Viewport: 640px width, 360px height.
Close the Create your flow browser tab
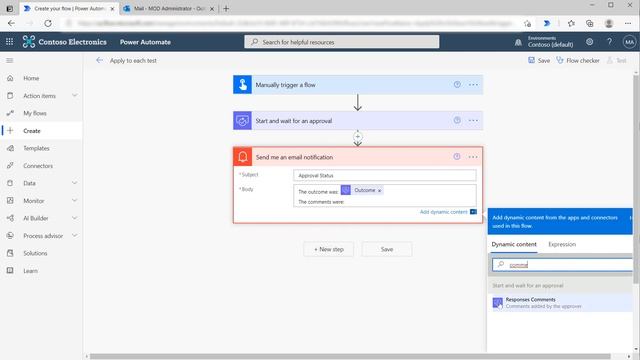113,9
